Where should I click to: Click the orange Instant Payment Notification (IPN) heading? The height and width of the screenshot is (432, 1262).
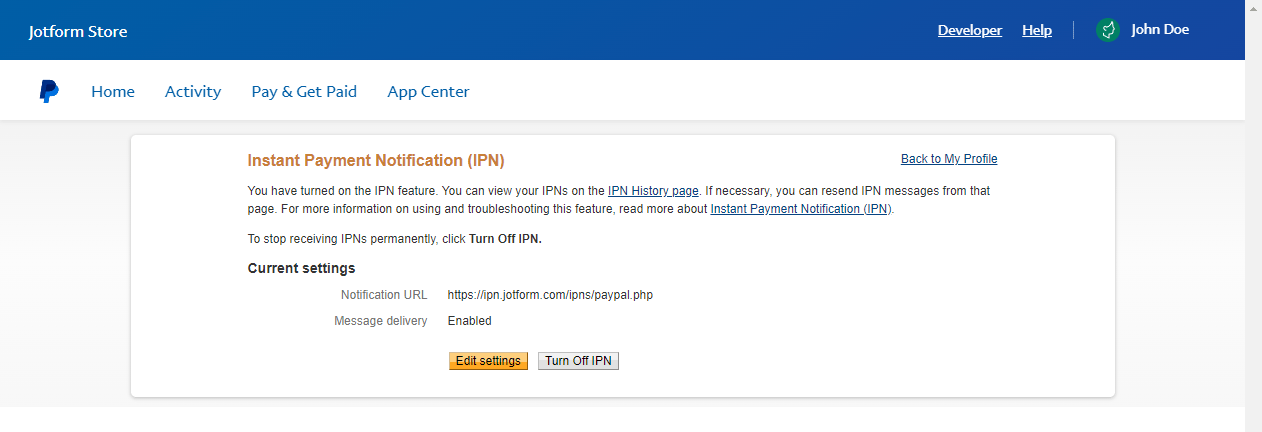(375, 160)
